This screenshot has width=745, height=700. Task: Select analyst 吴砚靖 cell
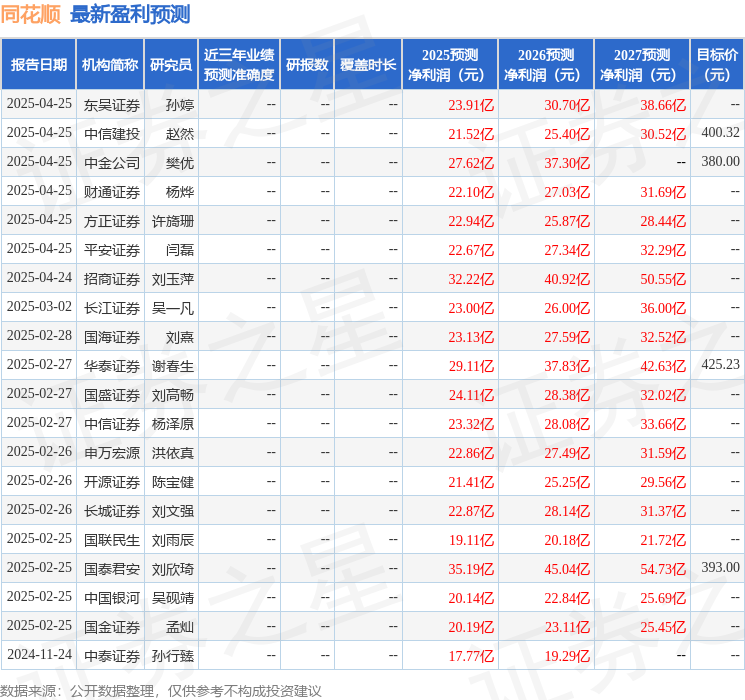pyautogui.click(x=172, y=598)
